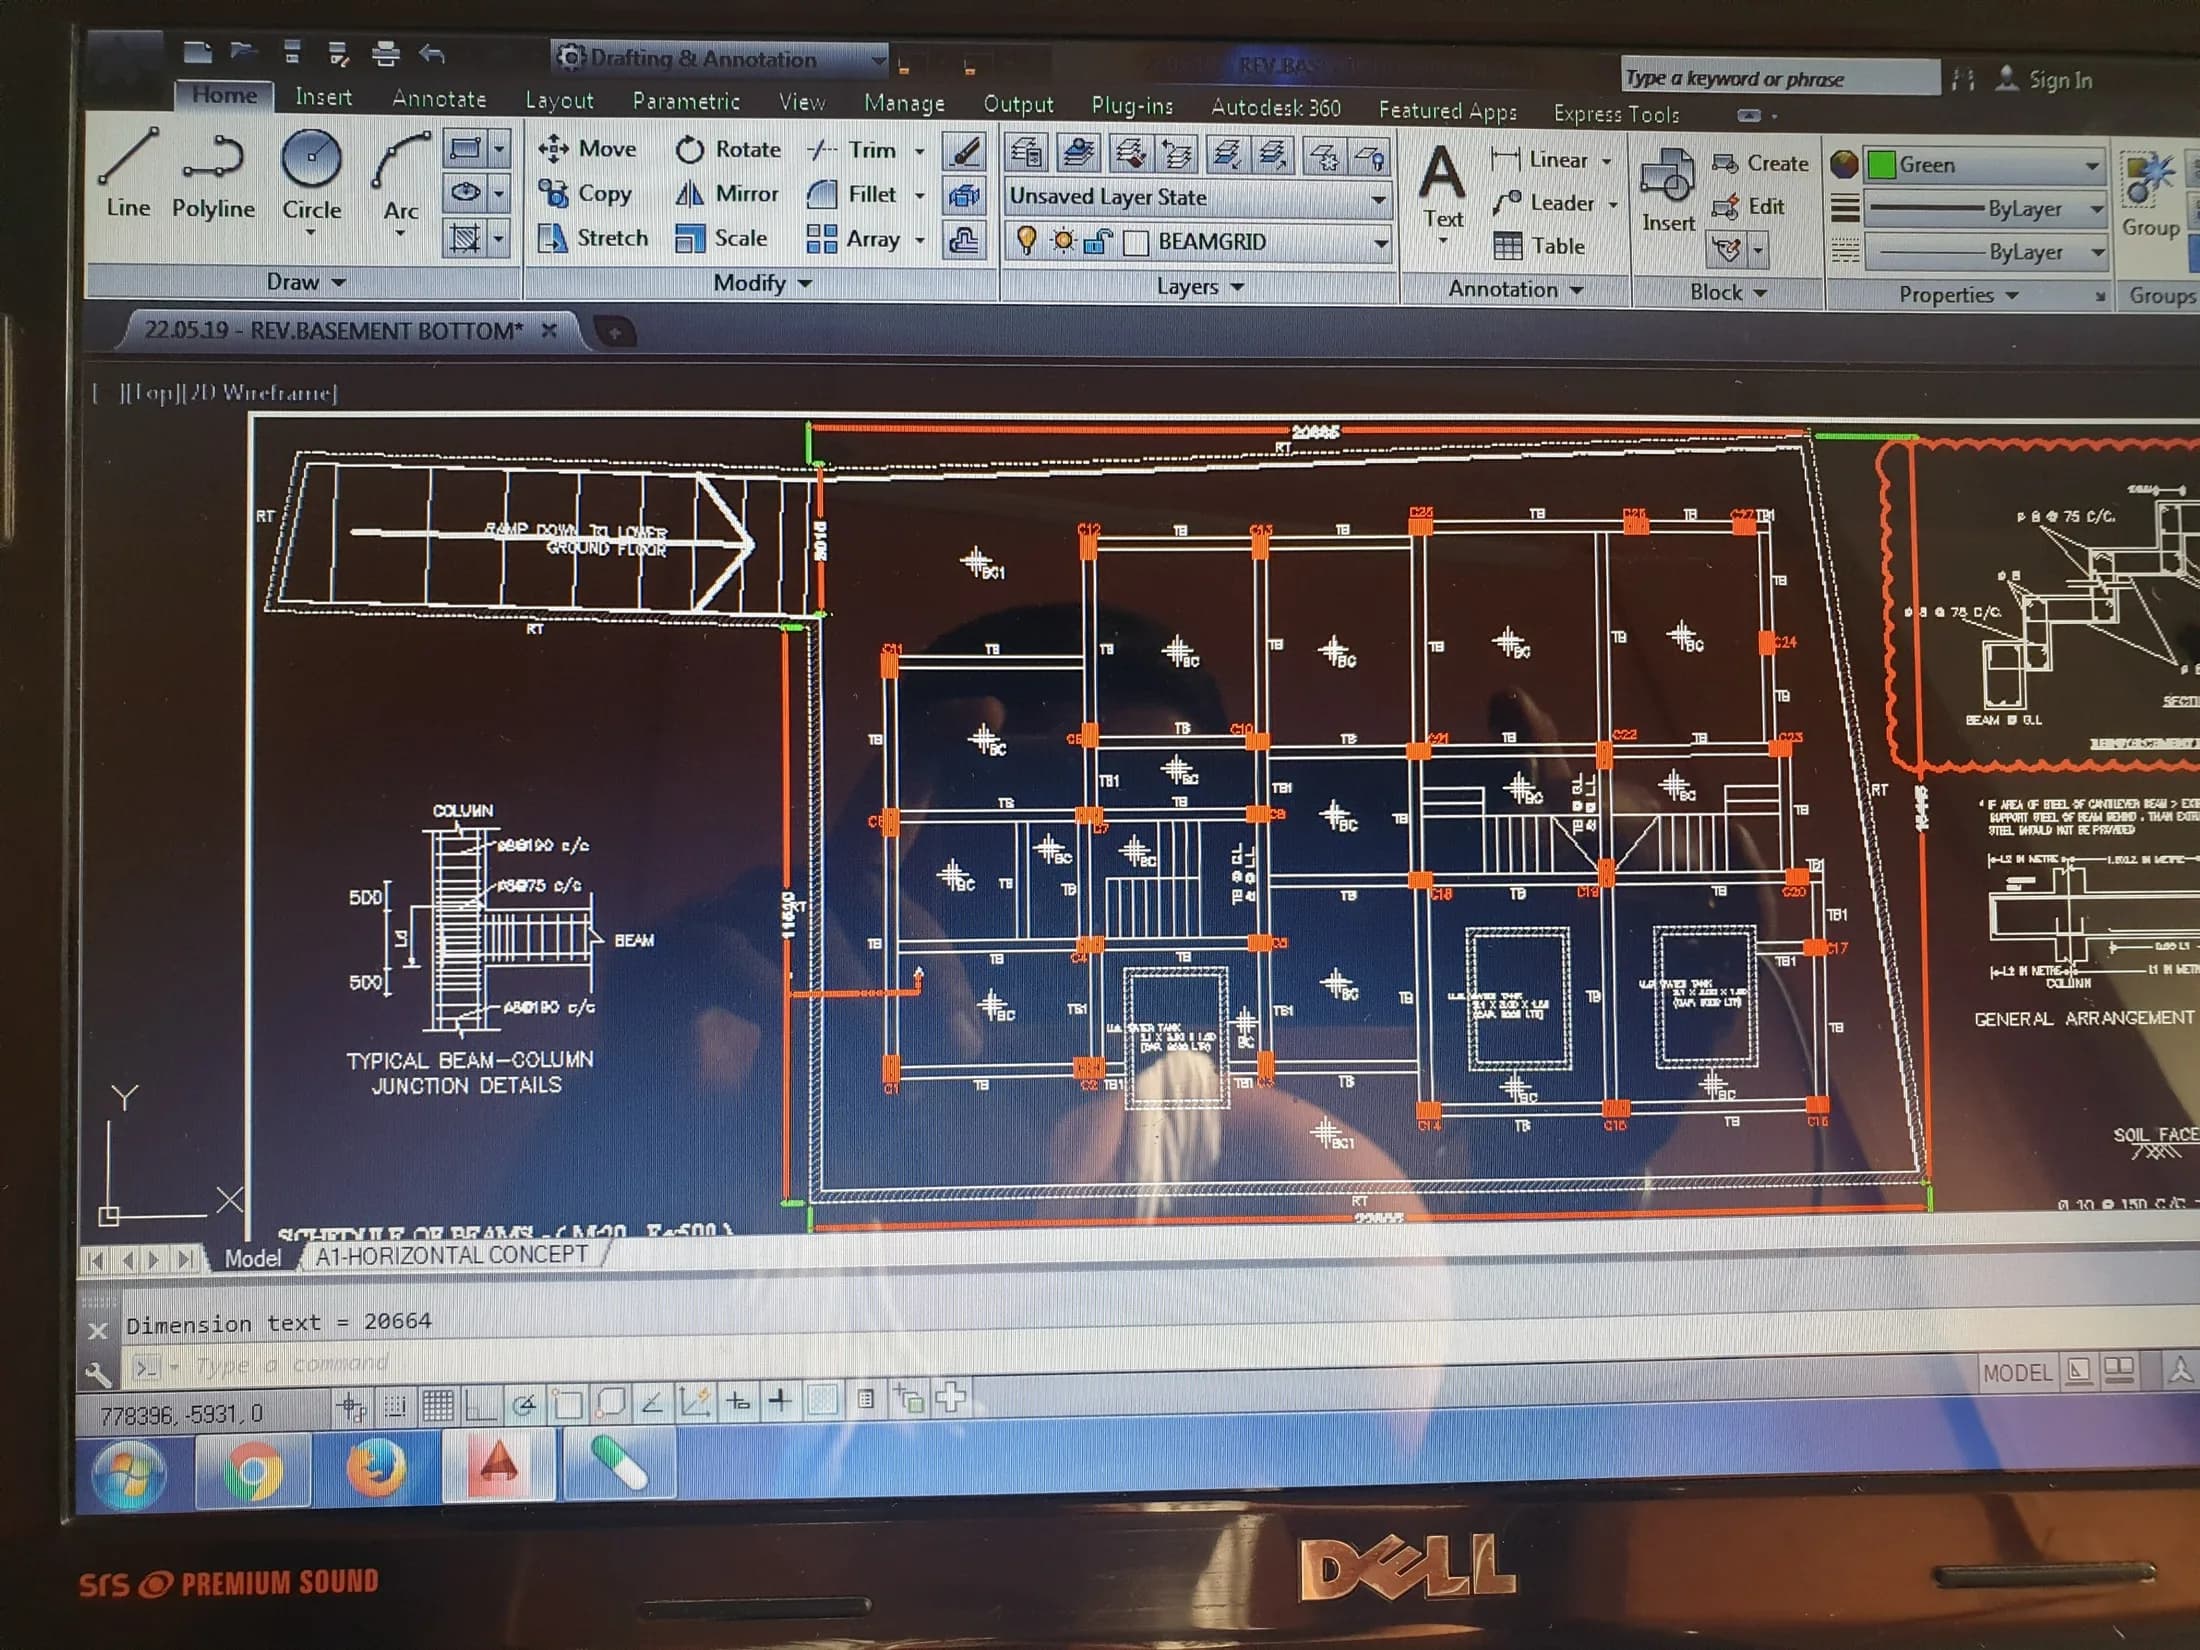Toggle Snap mode in status bar

(x=395, y=1406)
